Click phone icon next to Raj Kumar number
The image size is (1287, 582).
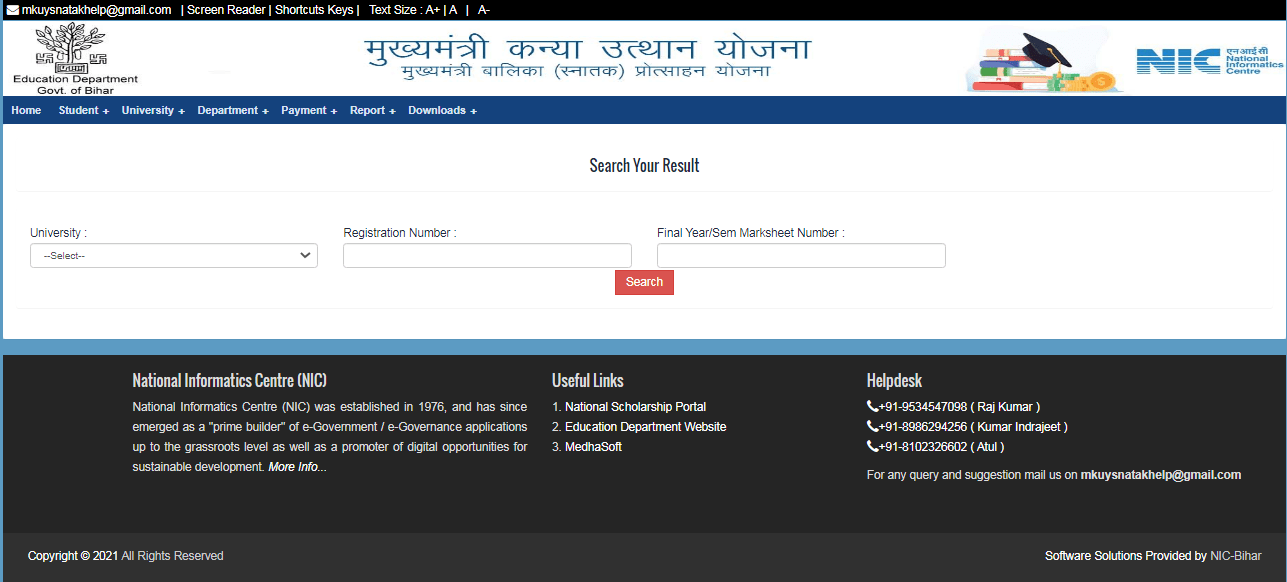(x=872, y=407)
